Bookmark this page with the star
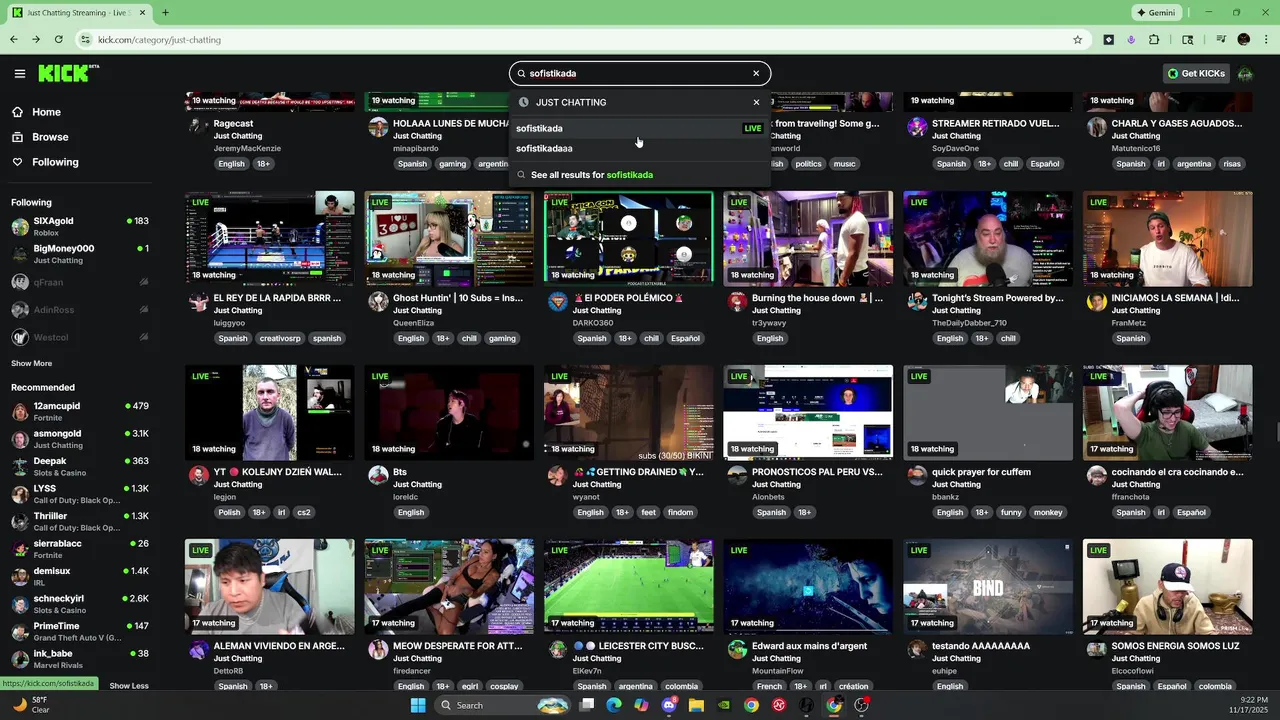Image resolution: width=1280 pixels, height=720 pixels. coord(1077,40)
